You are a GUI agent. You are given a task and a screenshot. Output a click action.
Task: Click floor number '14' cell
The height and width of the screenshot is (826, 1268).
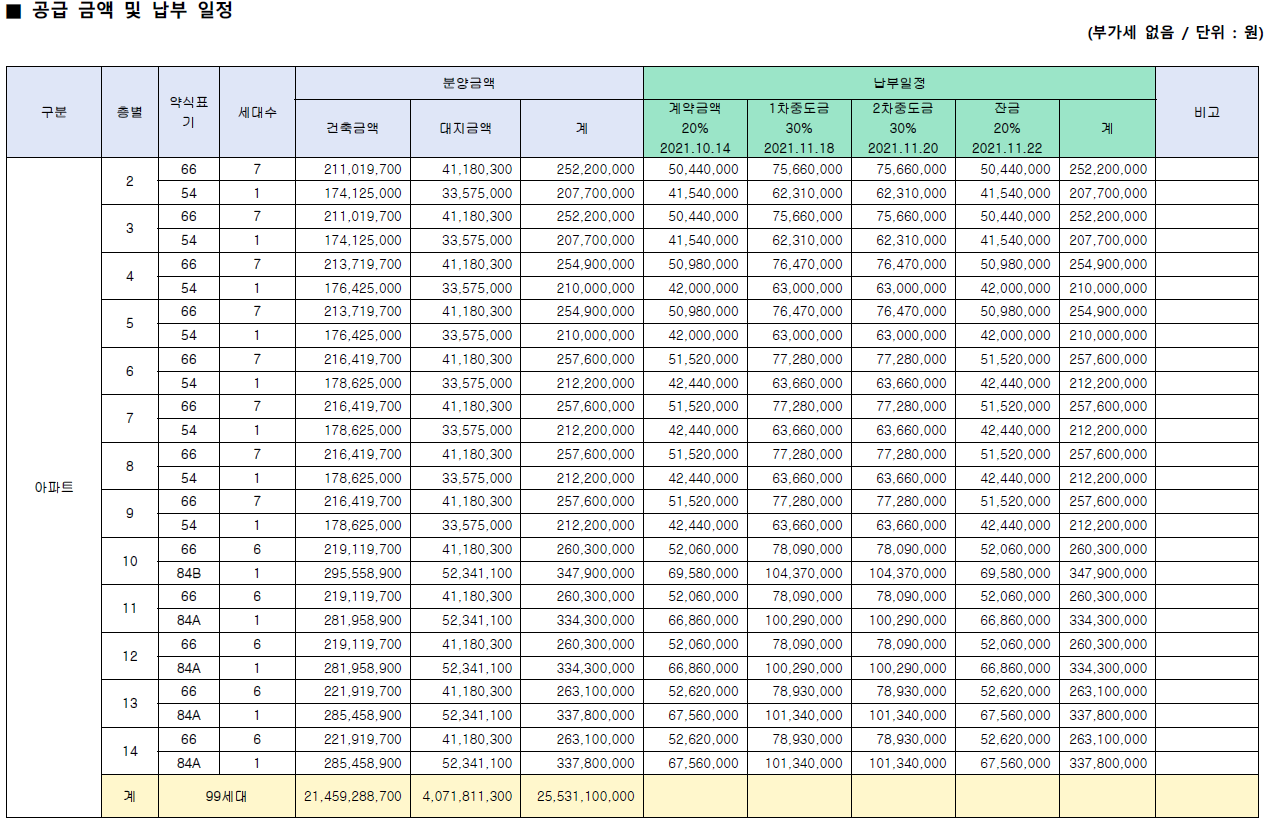tap(130, 751)
